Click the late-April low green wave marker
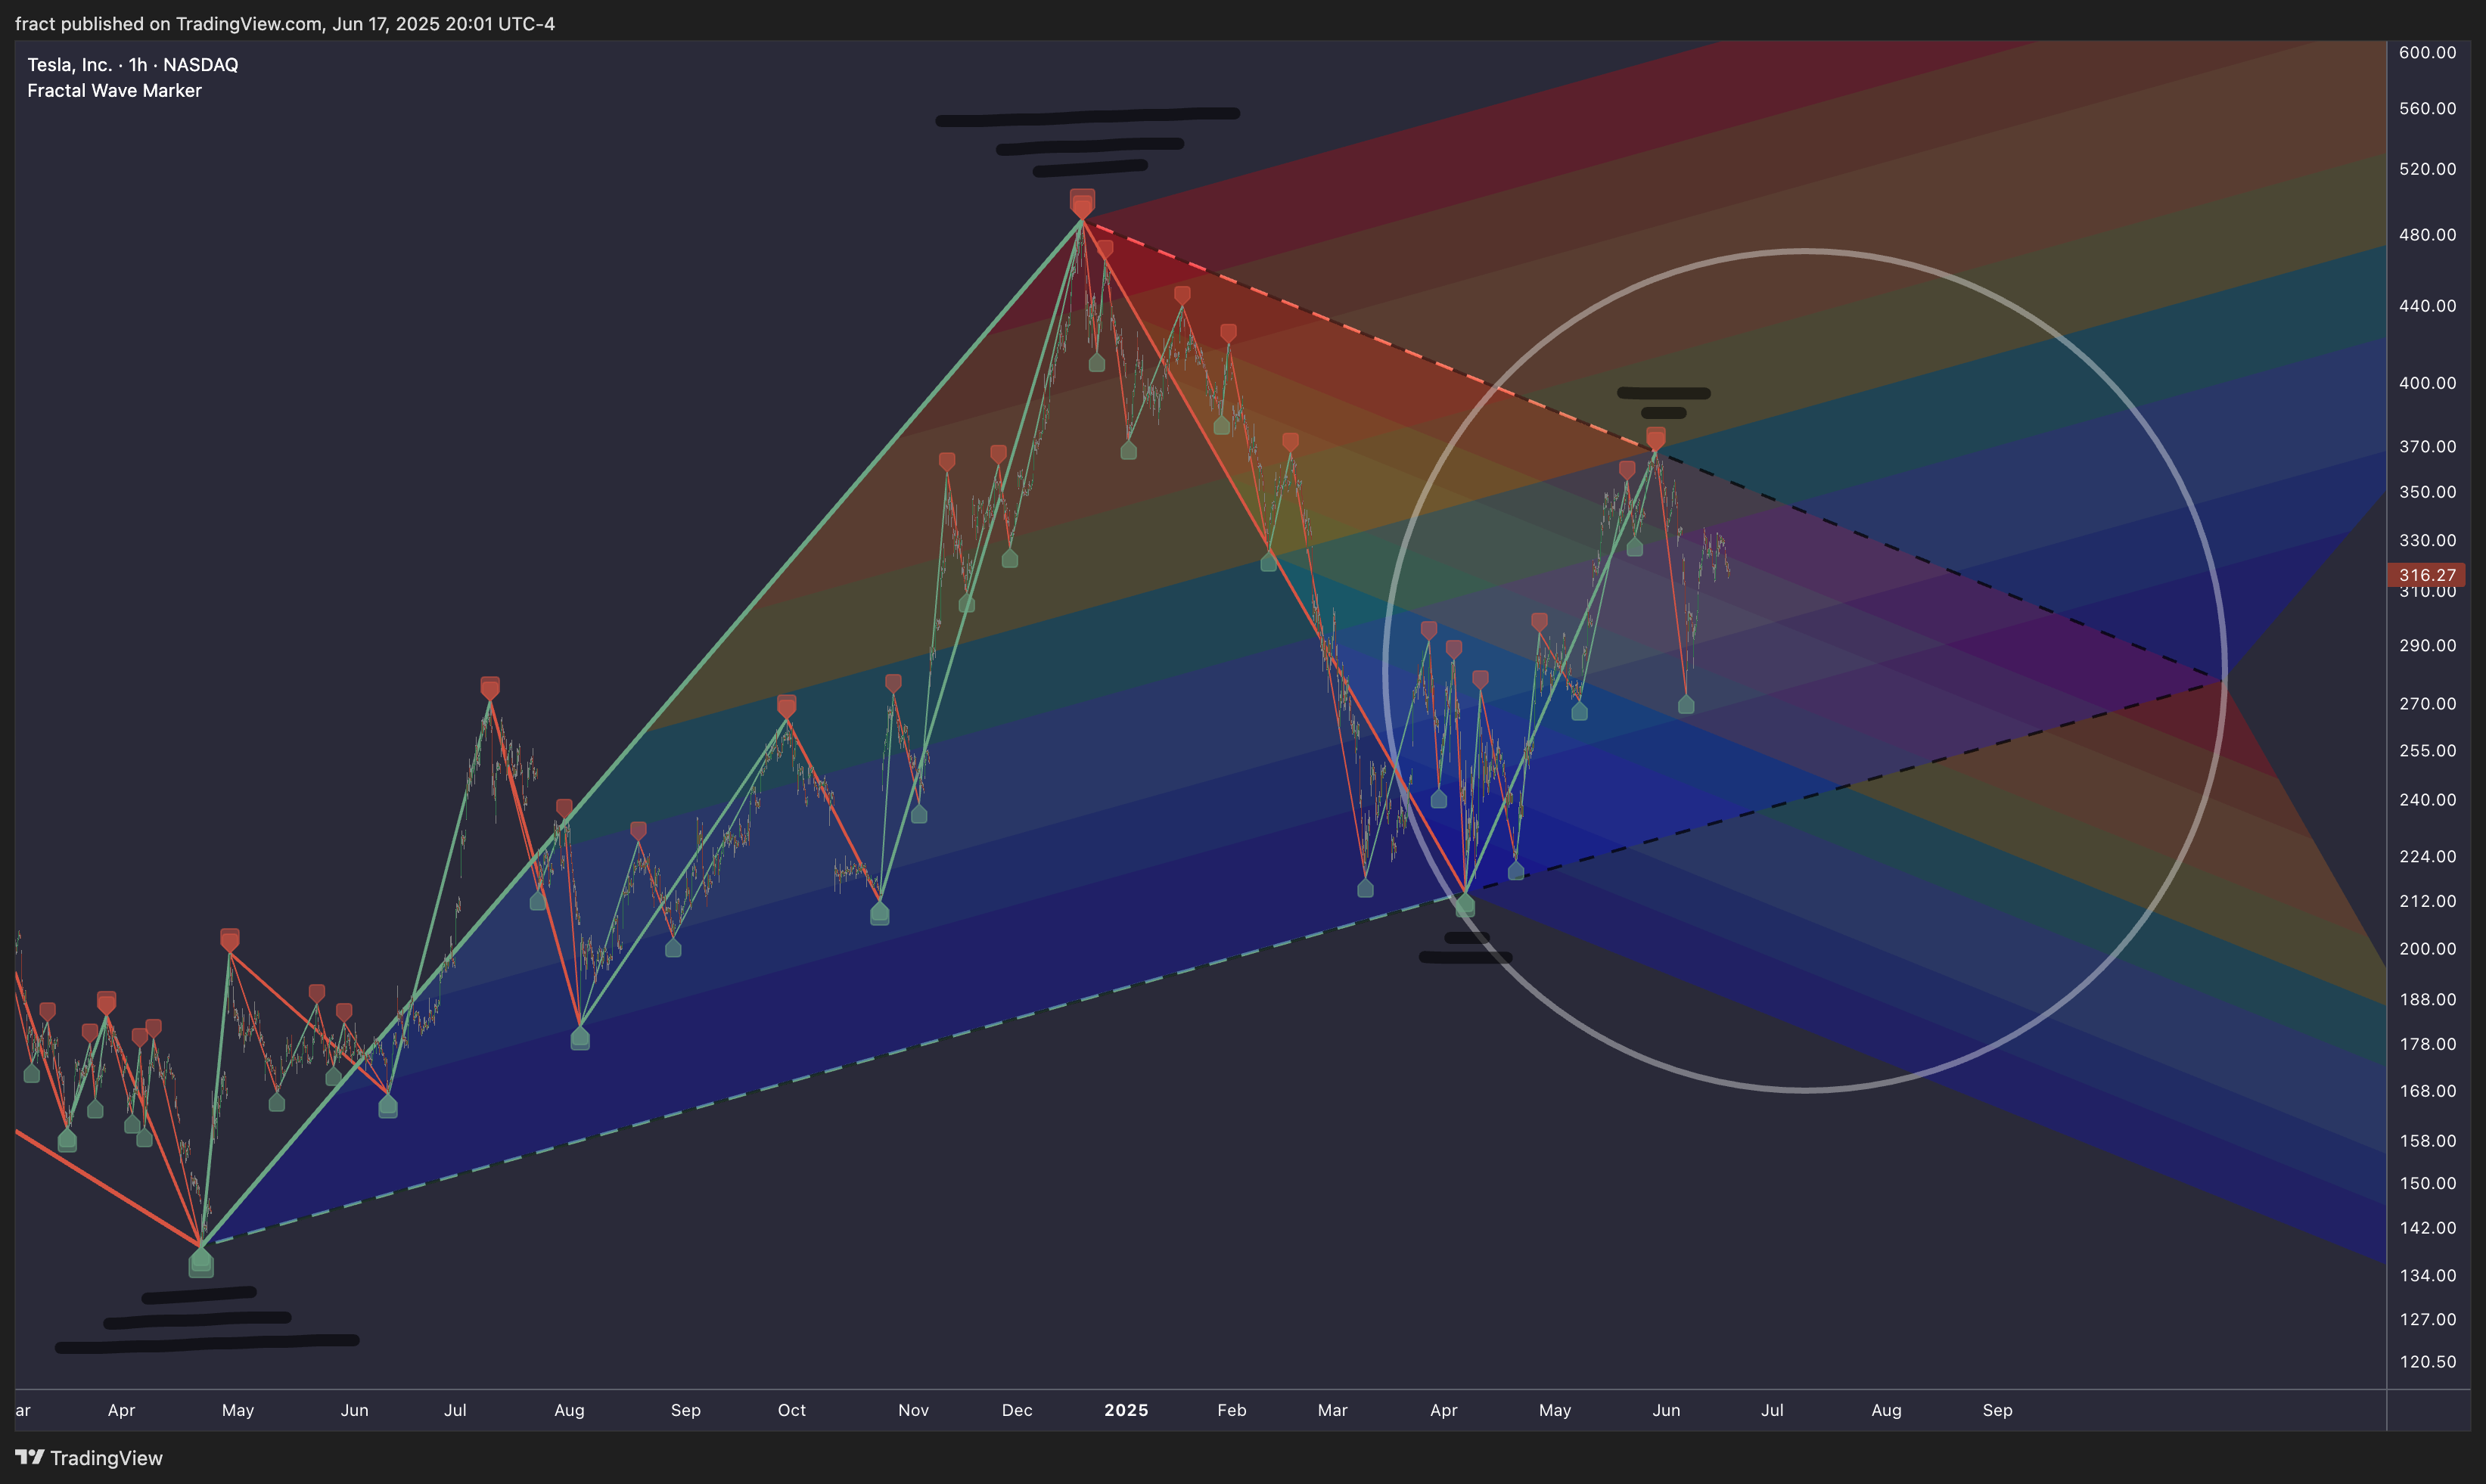The width and height of the screenshot is (2486, 1484). 201,1263
